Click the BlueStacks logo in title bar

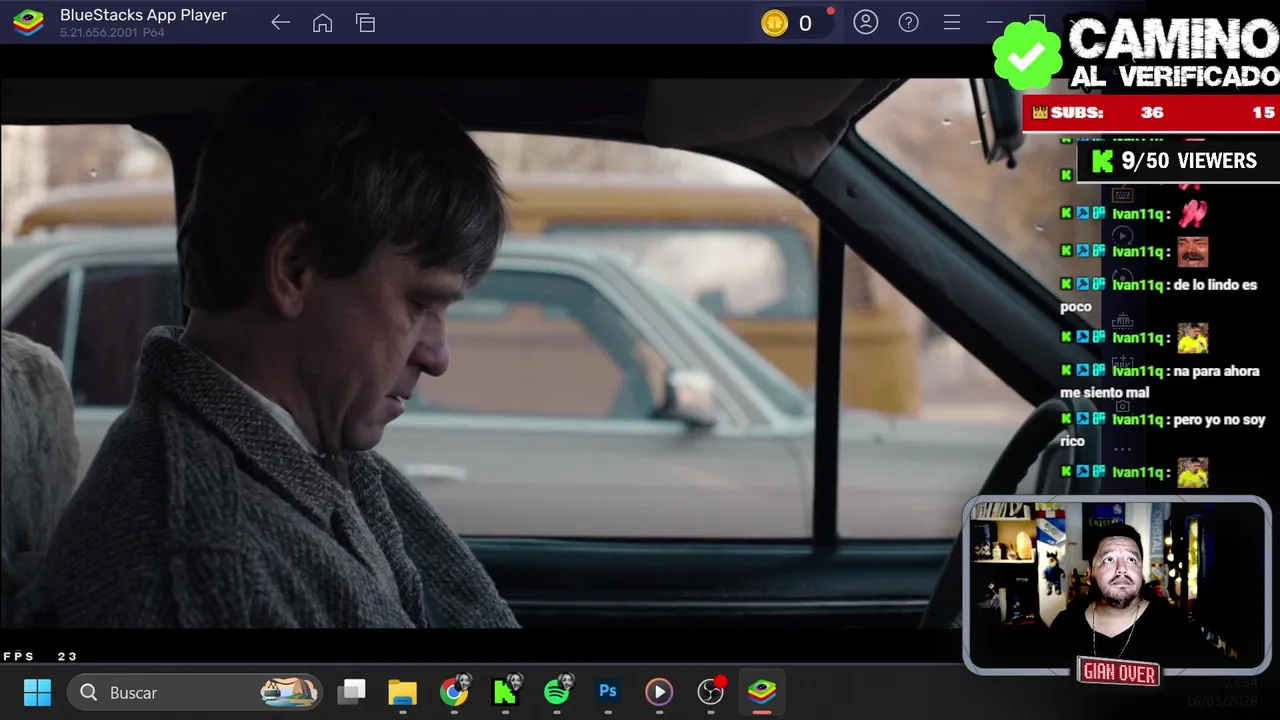pyautogui.click(x=28, y=22)
